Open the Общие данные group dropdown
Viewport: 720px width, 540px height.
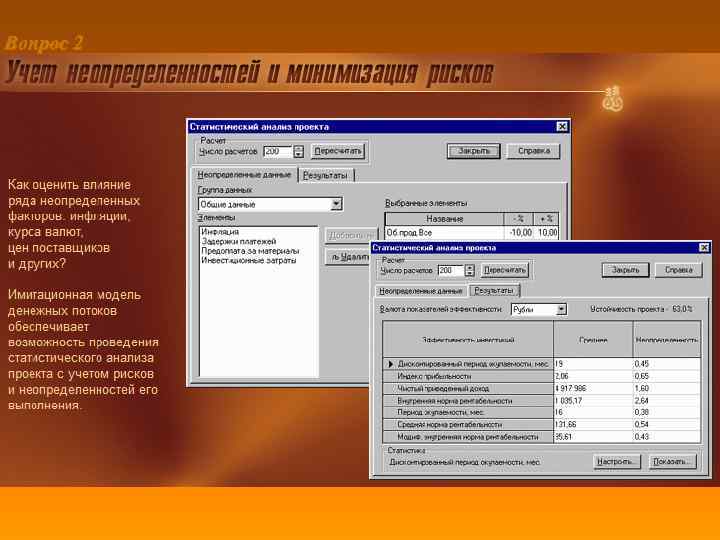336,204
